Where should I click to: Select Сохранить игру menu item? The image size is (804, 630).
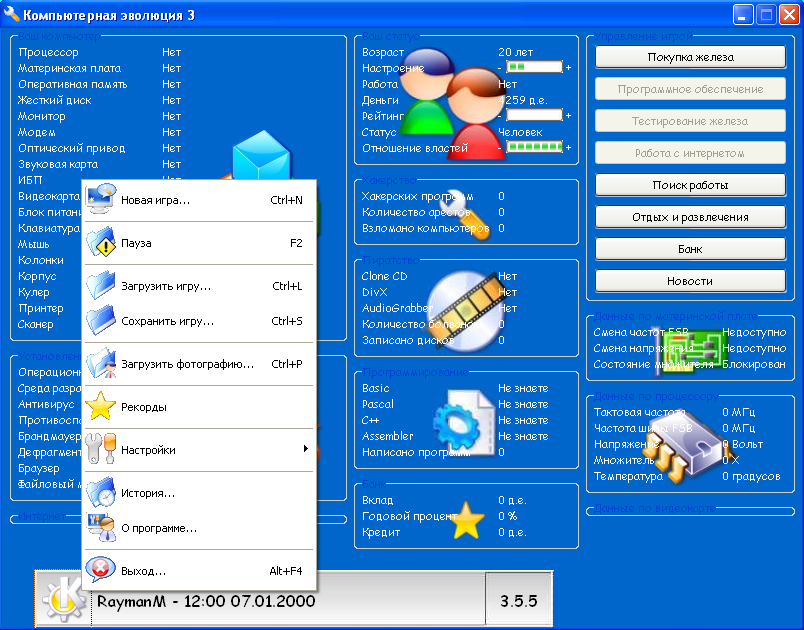click(199, 321)
